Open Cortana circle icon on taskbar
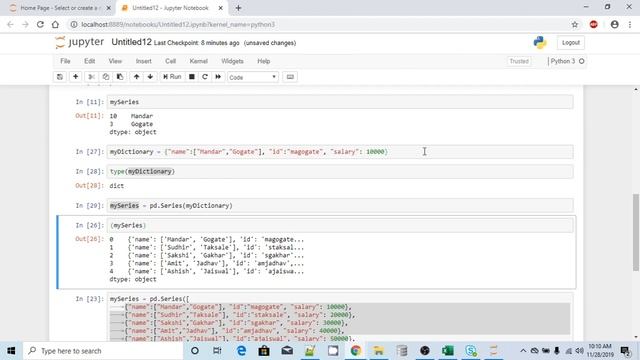The image size is (640, 360). pos(195,351)
